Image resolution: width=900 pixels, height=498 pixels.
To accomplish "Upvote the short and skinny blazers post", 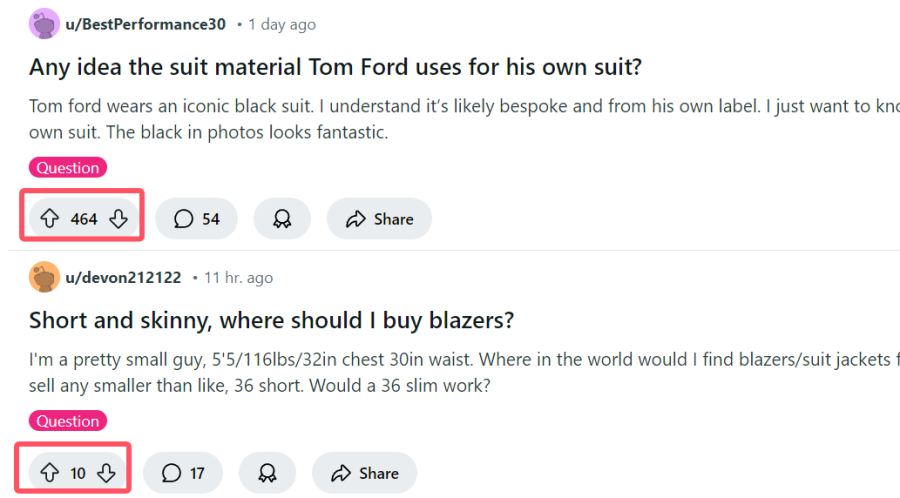I will click(x=49, y=473).
